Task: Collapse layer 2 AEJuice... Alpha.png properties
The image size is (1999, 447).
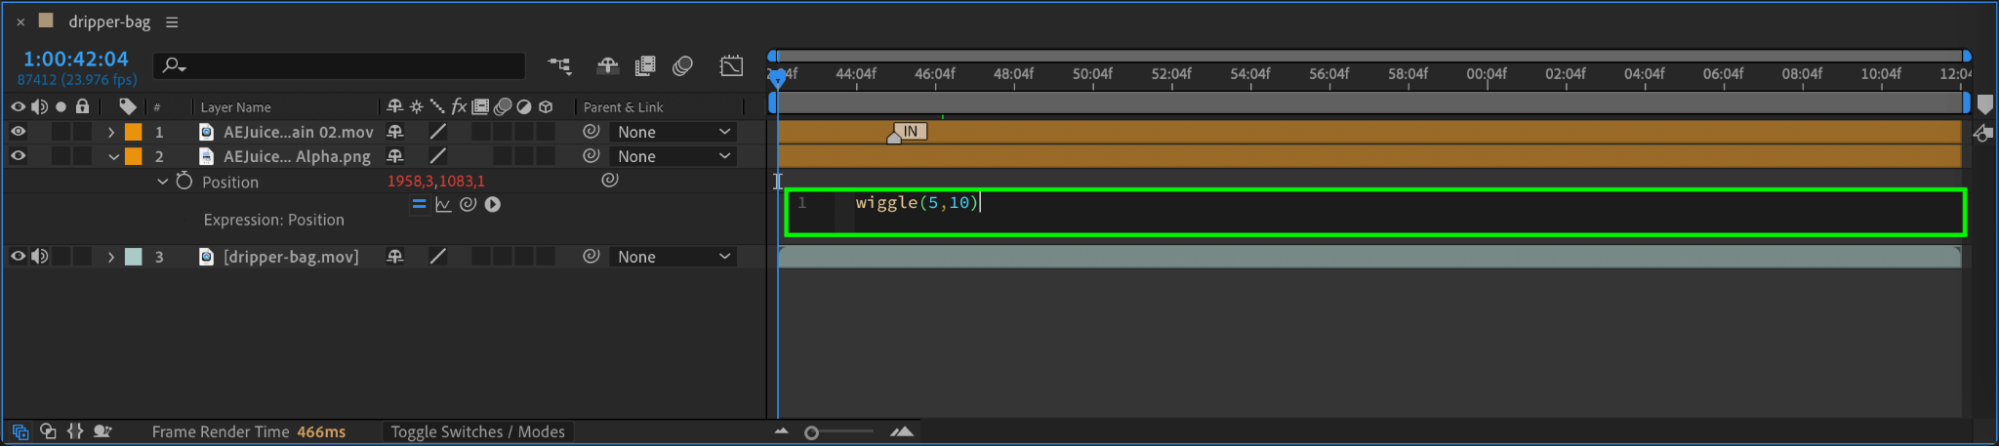Action: coord(113,157)
